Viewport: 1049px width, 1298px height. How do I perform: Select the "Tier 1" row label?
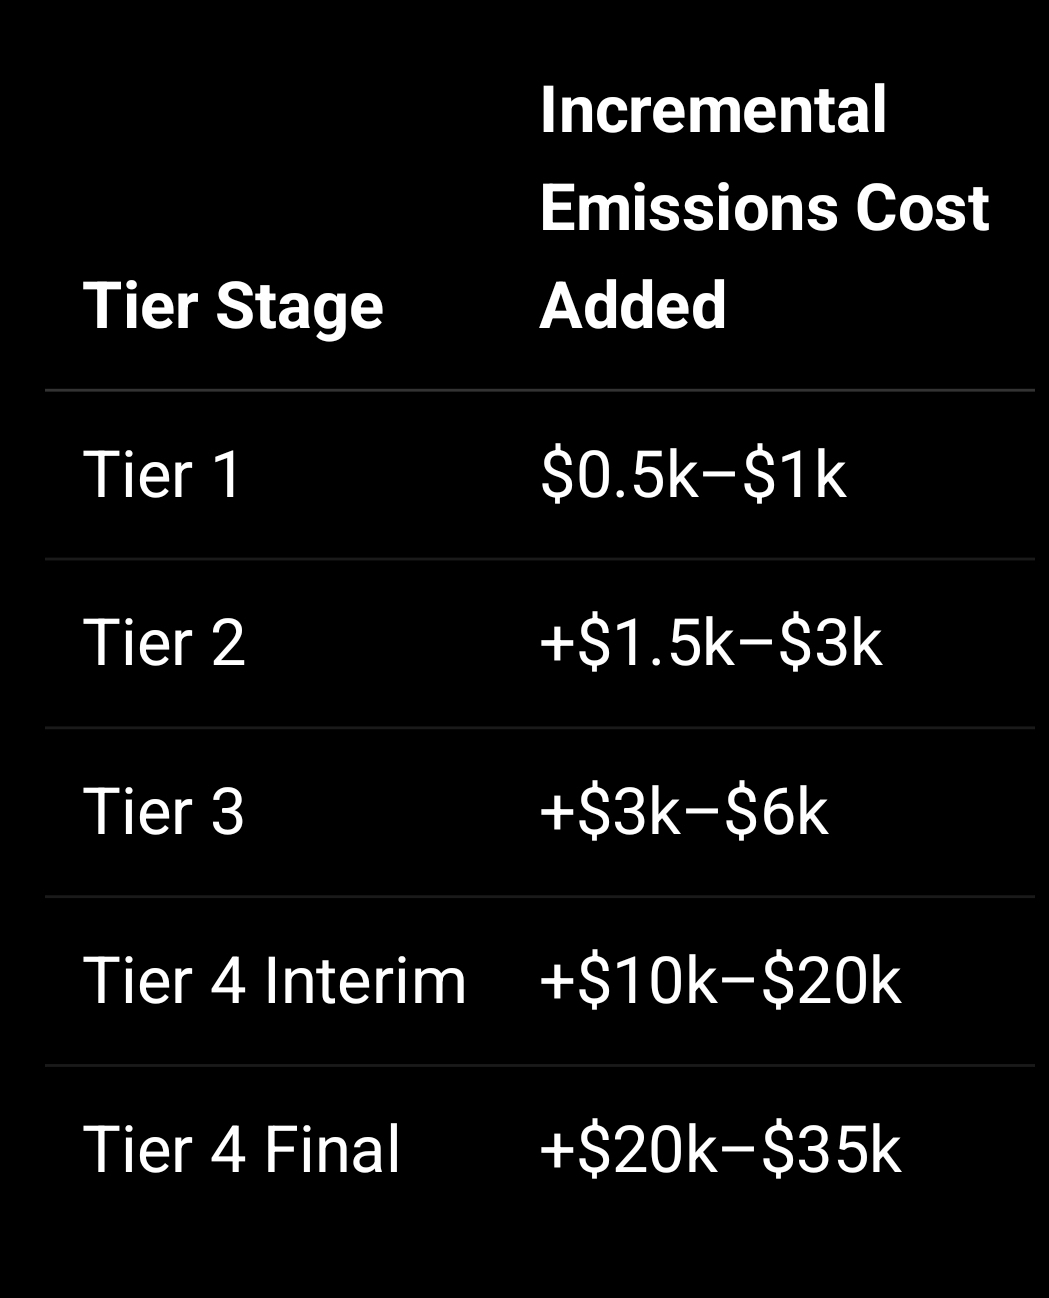[163, 474]
